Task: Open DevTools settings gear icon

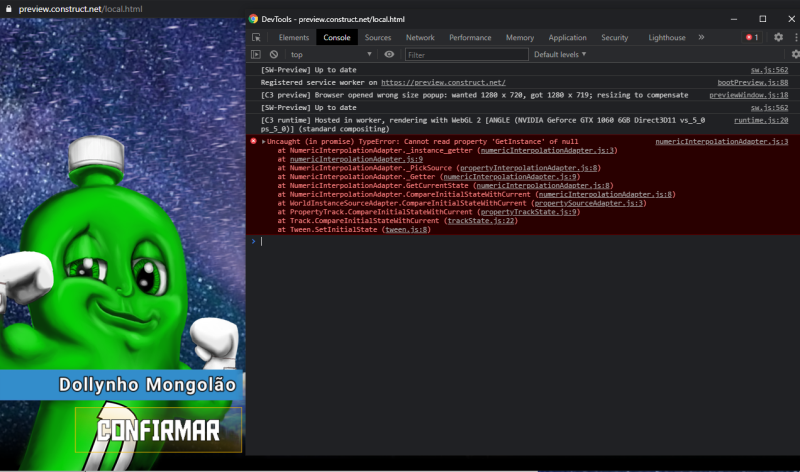Action: (778, 37)
